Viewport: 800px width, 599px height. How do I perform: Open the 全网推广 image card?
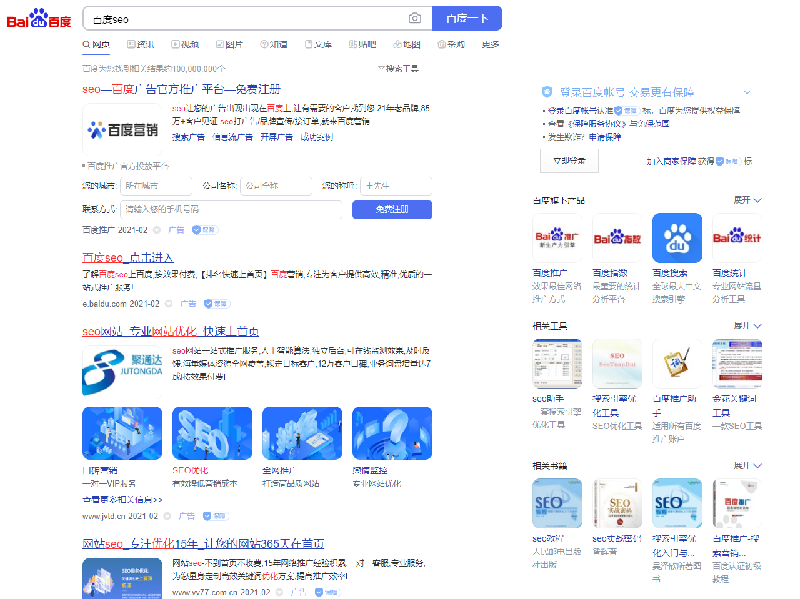coord(302,433)
